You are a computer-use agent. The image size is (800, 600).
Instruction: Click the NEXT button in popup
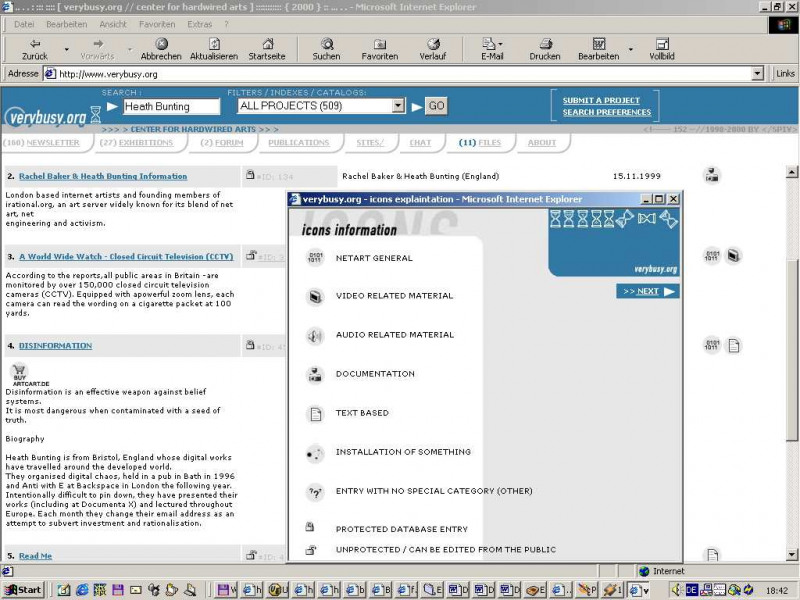647,291
